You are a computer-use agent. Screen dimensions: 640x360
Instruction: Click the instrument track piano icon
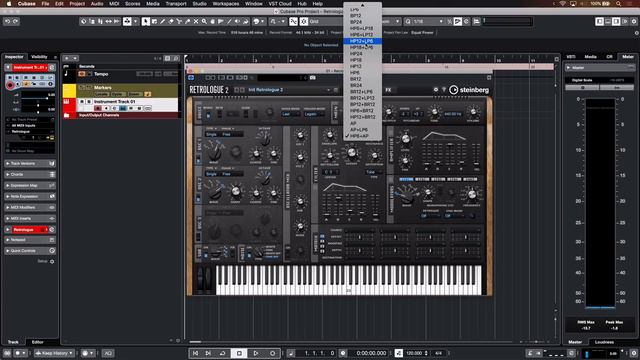click(67, 102)
